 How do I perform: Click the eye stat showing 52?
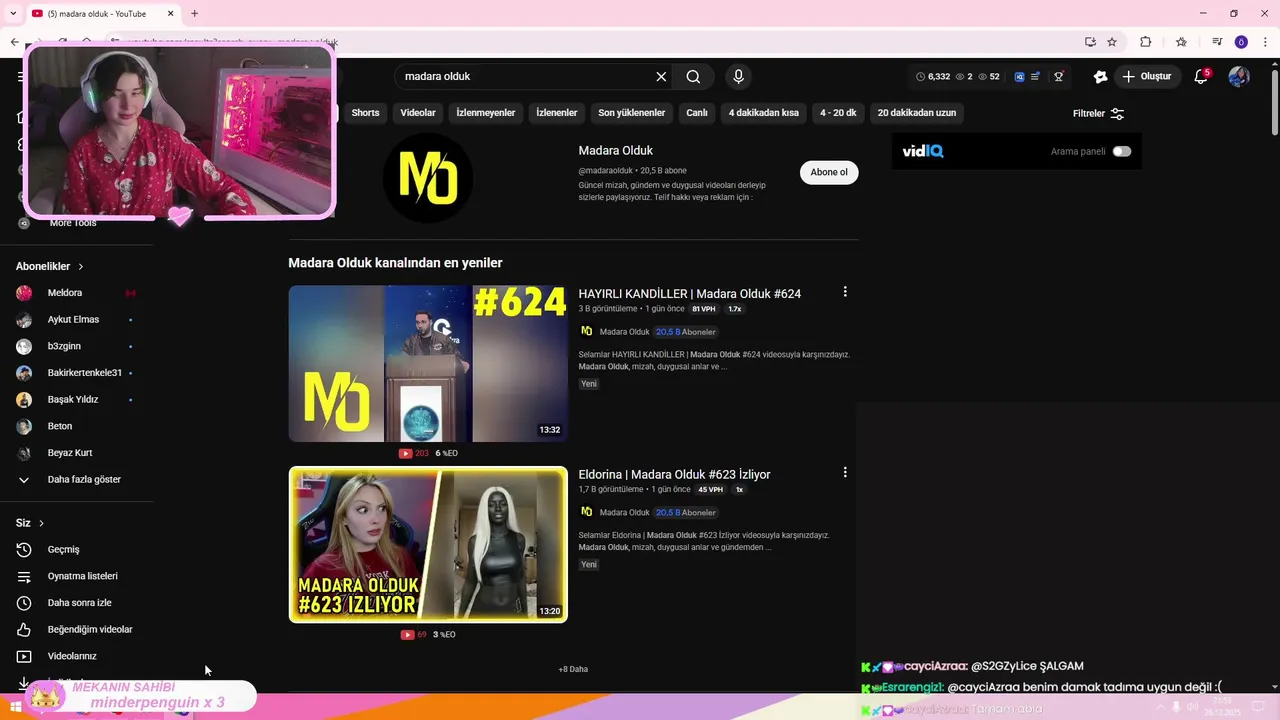[x=989, y=77]
